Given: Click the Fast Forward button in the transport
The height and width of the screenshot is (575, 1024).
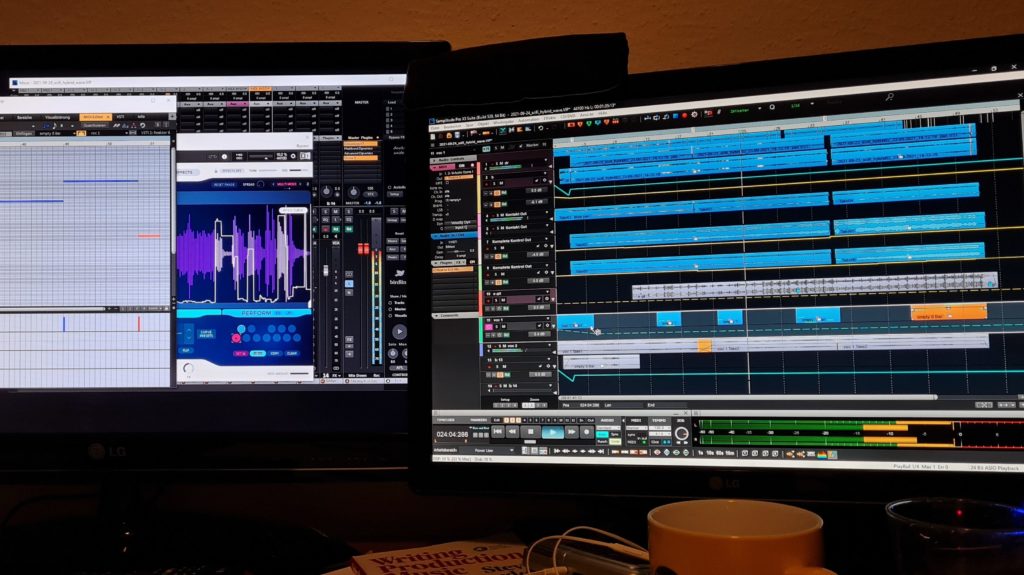Looking at the screenshot, I should click(571, 432).
